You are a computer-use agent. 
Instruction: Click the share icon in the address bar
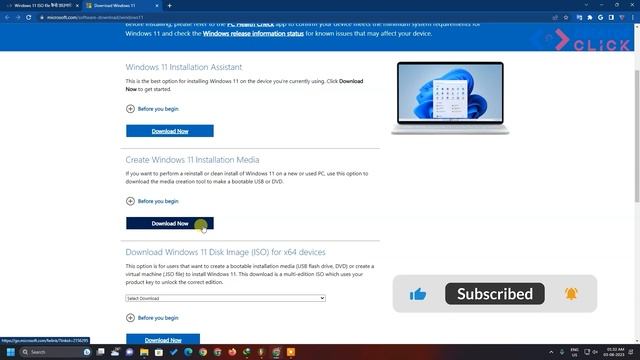[x=555, y=18]
